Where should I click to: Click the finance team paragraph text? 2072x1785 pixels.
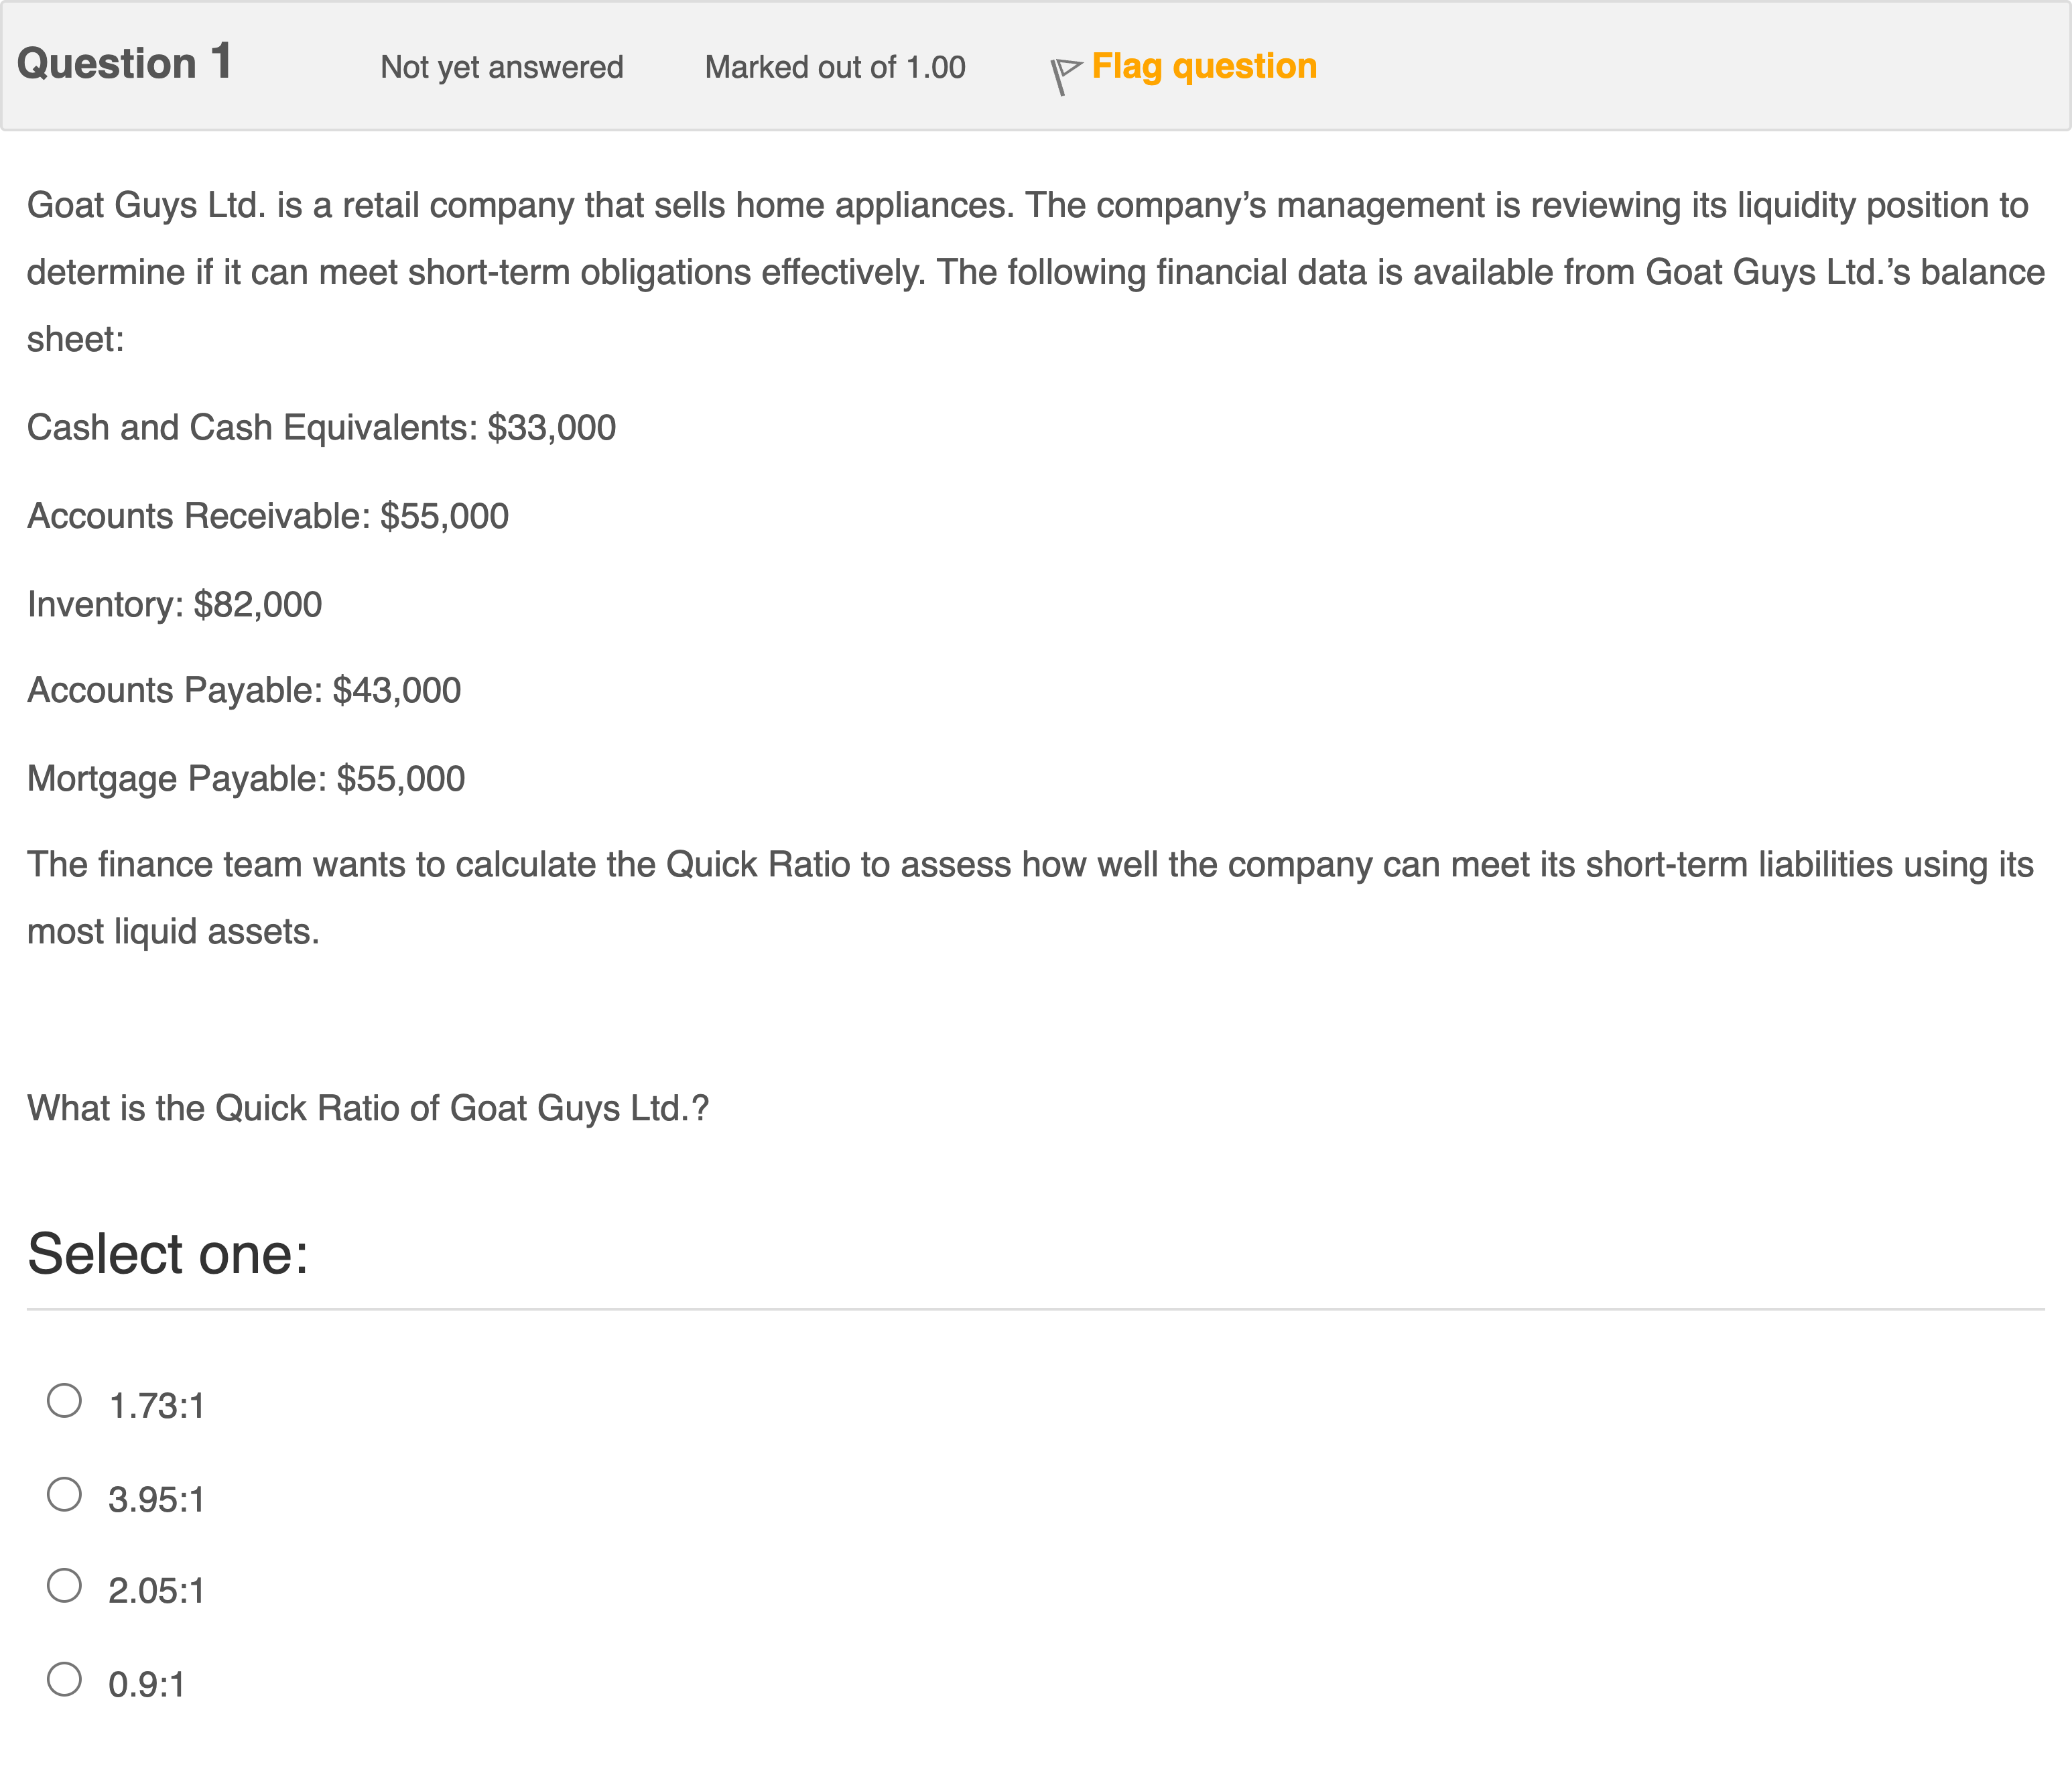coord(1030,898)
